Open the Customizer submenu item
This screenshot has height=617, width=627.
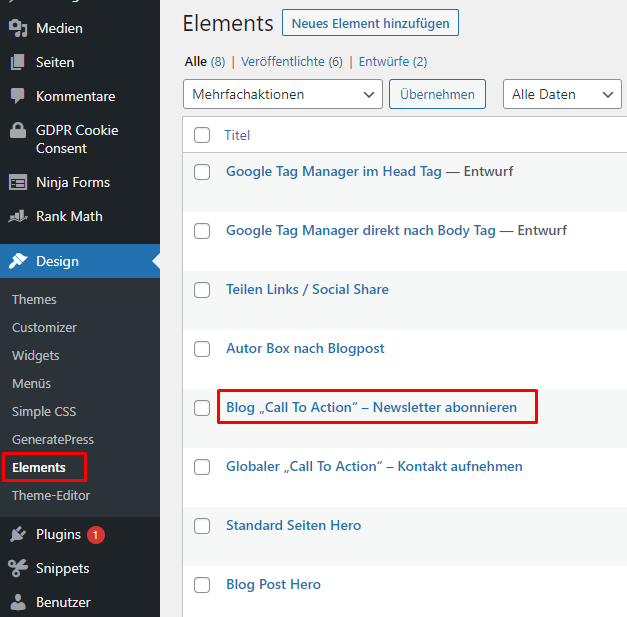44,327
